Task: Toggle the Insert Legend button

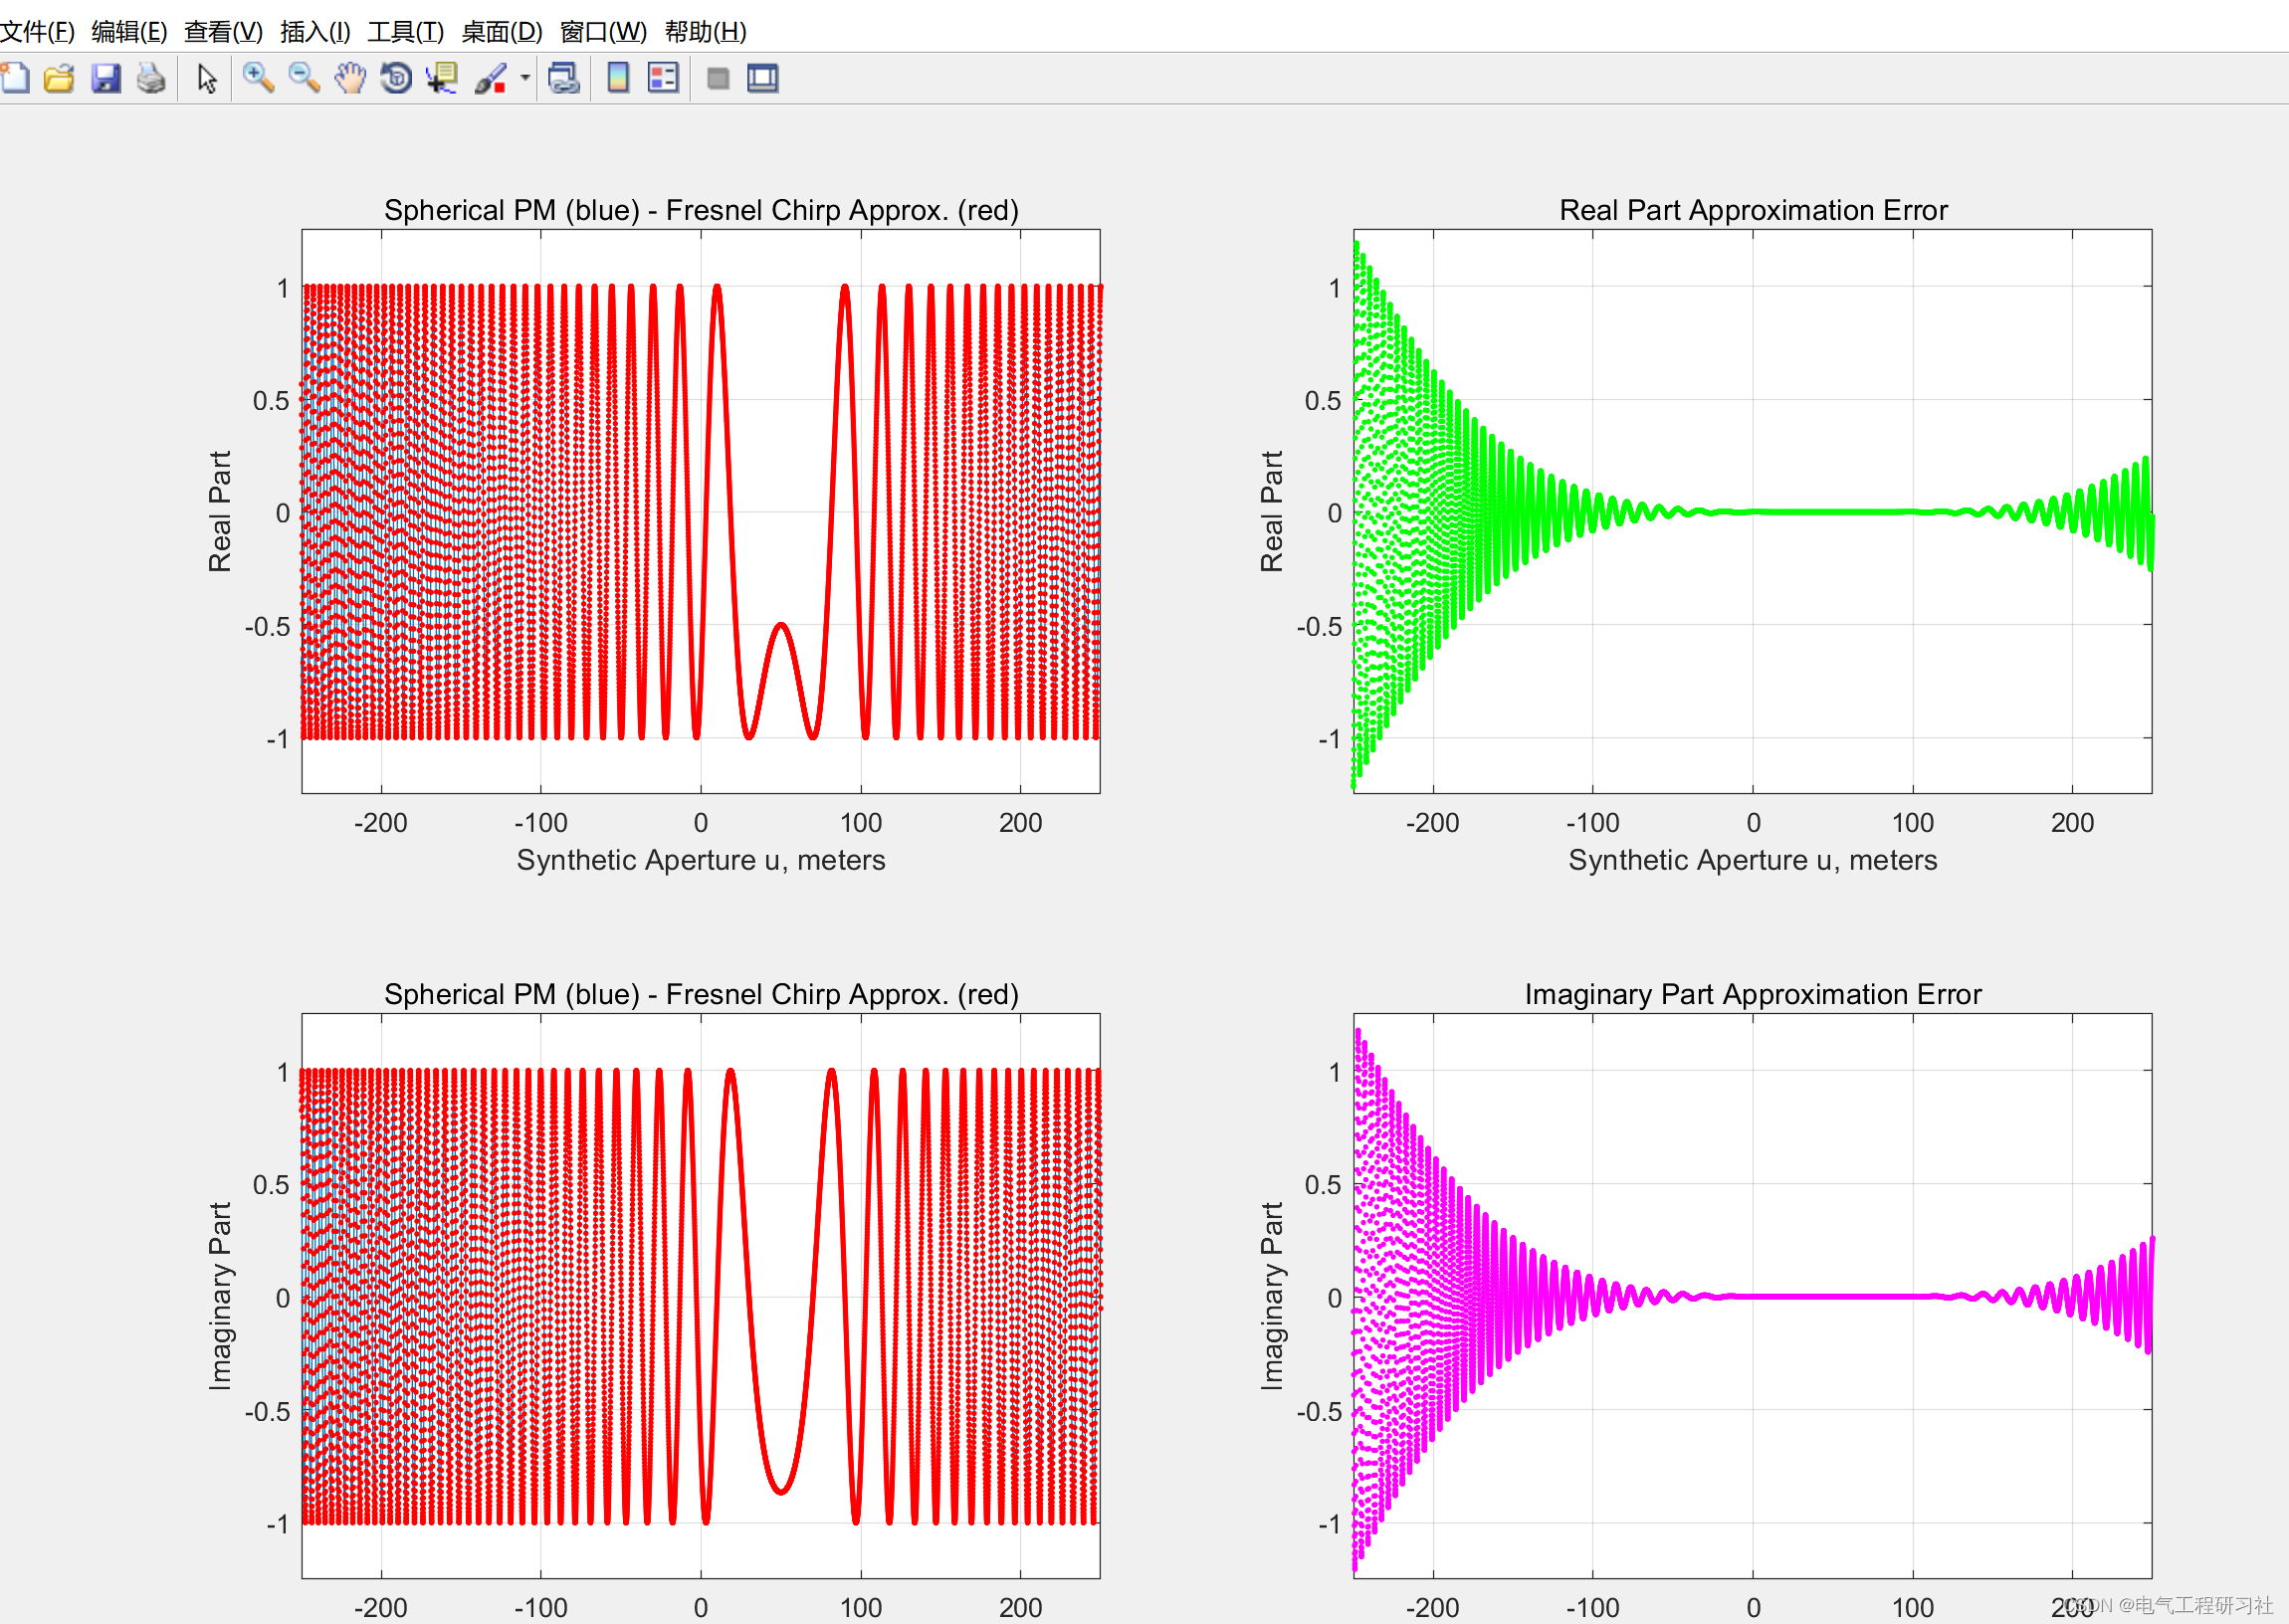Action: click(x=663, y=78)
